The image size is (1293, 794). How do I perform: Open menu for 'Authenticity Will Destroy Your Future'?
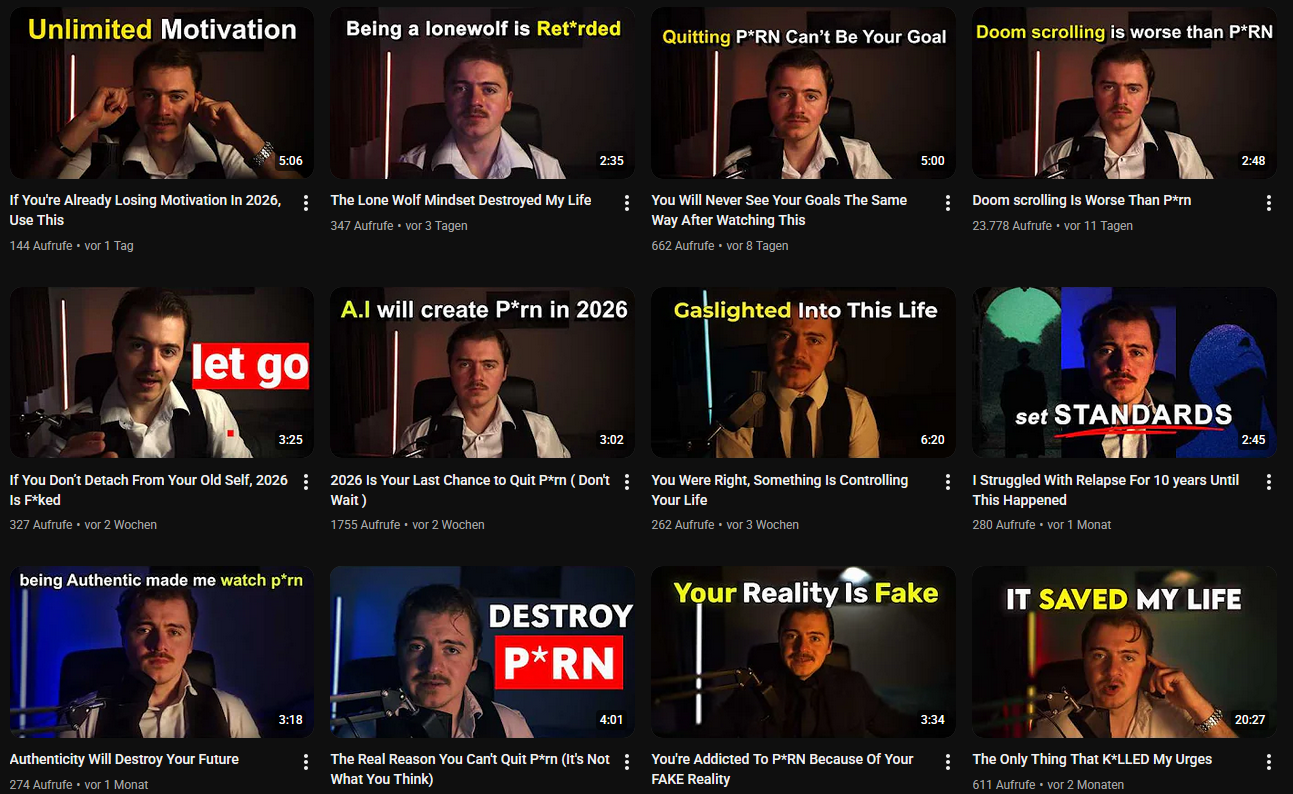click(x=306, y=762)
